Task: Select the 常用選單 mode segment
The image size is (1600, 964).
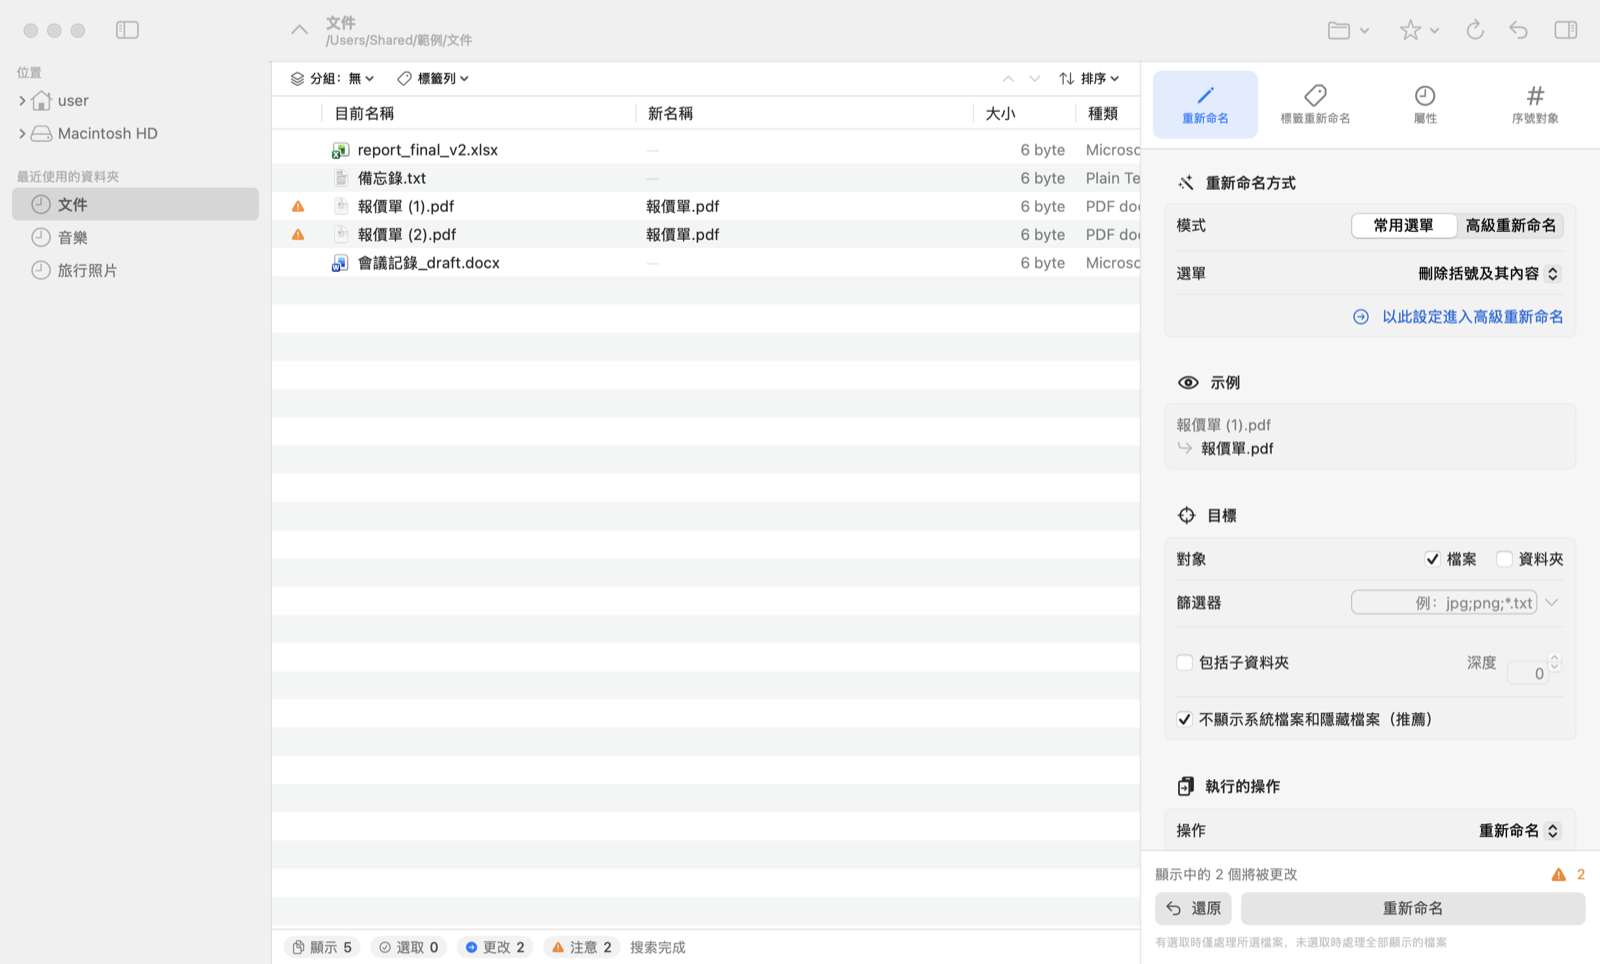Action: pyautogui.click(x=1403, y=225)
